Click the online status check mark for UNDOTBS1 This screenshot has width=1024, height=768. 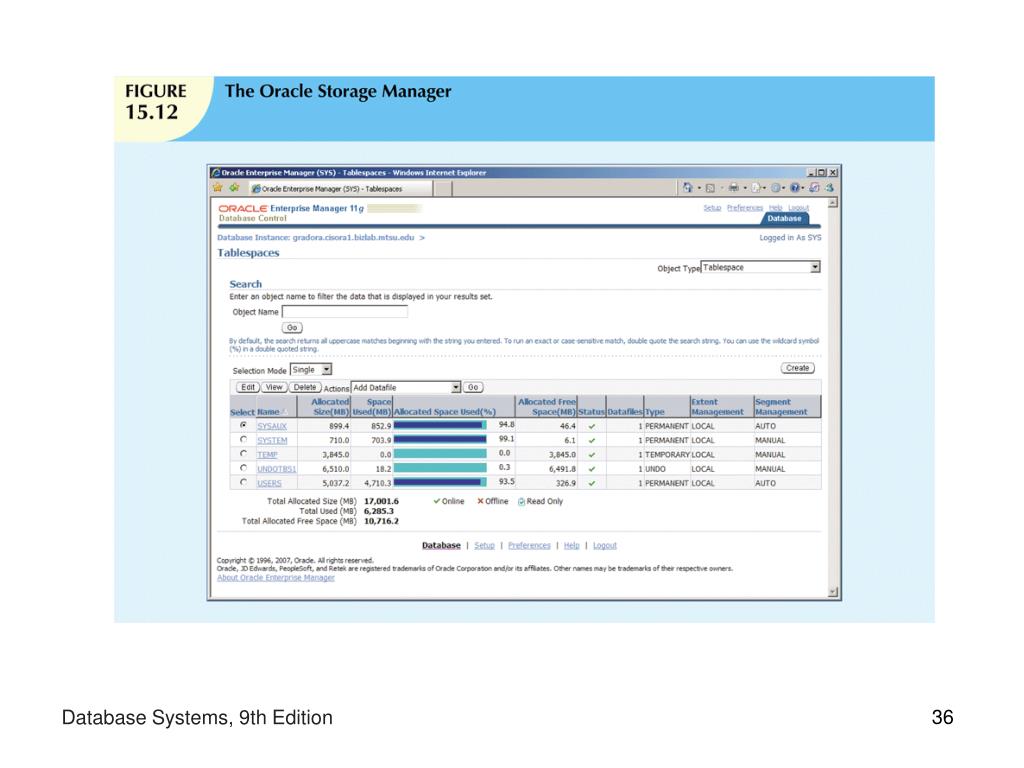pos(592,470)
